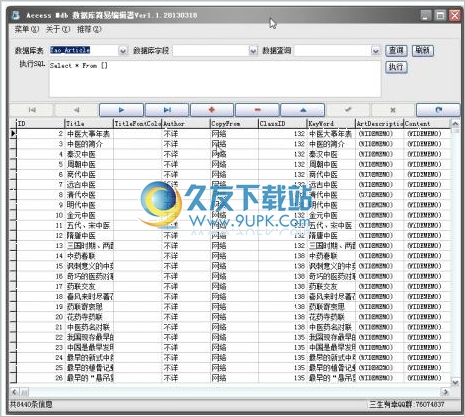The image size is (465, 417).
Task: Click horizontal scrollbar right arrow
Action: pyautogui.click(x=446, y=392)
